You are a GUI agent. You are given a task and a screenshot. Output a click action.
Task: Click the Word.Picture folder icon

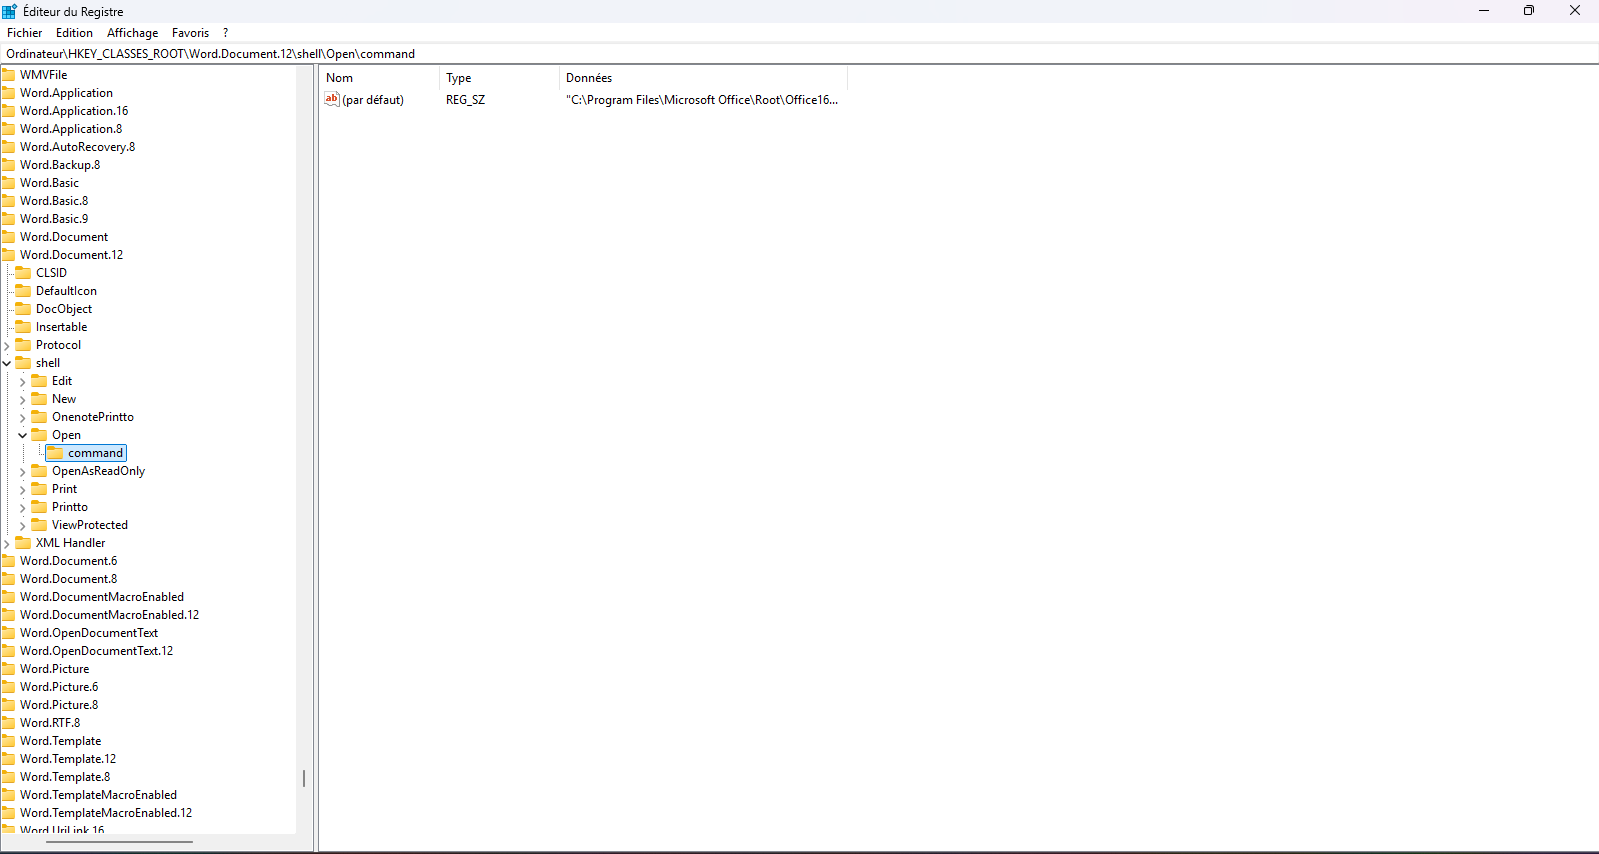9,668
